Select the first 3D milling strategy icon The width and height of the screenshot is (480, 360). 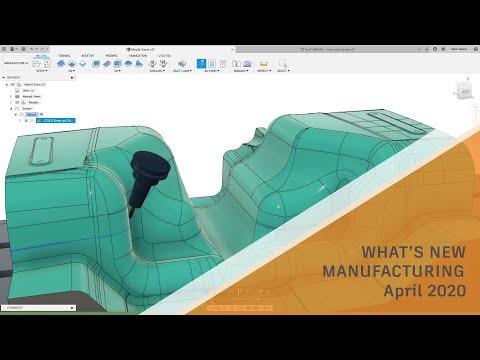point(96,64)
